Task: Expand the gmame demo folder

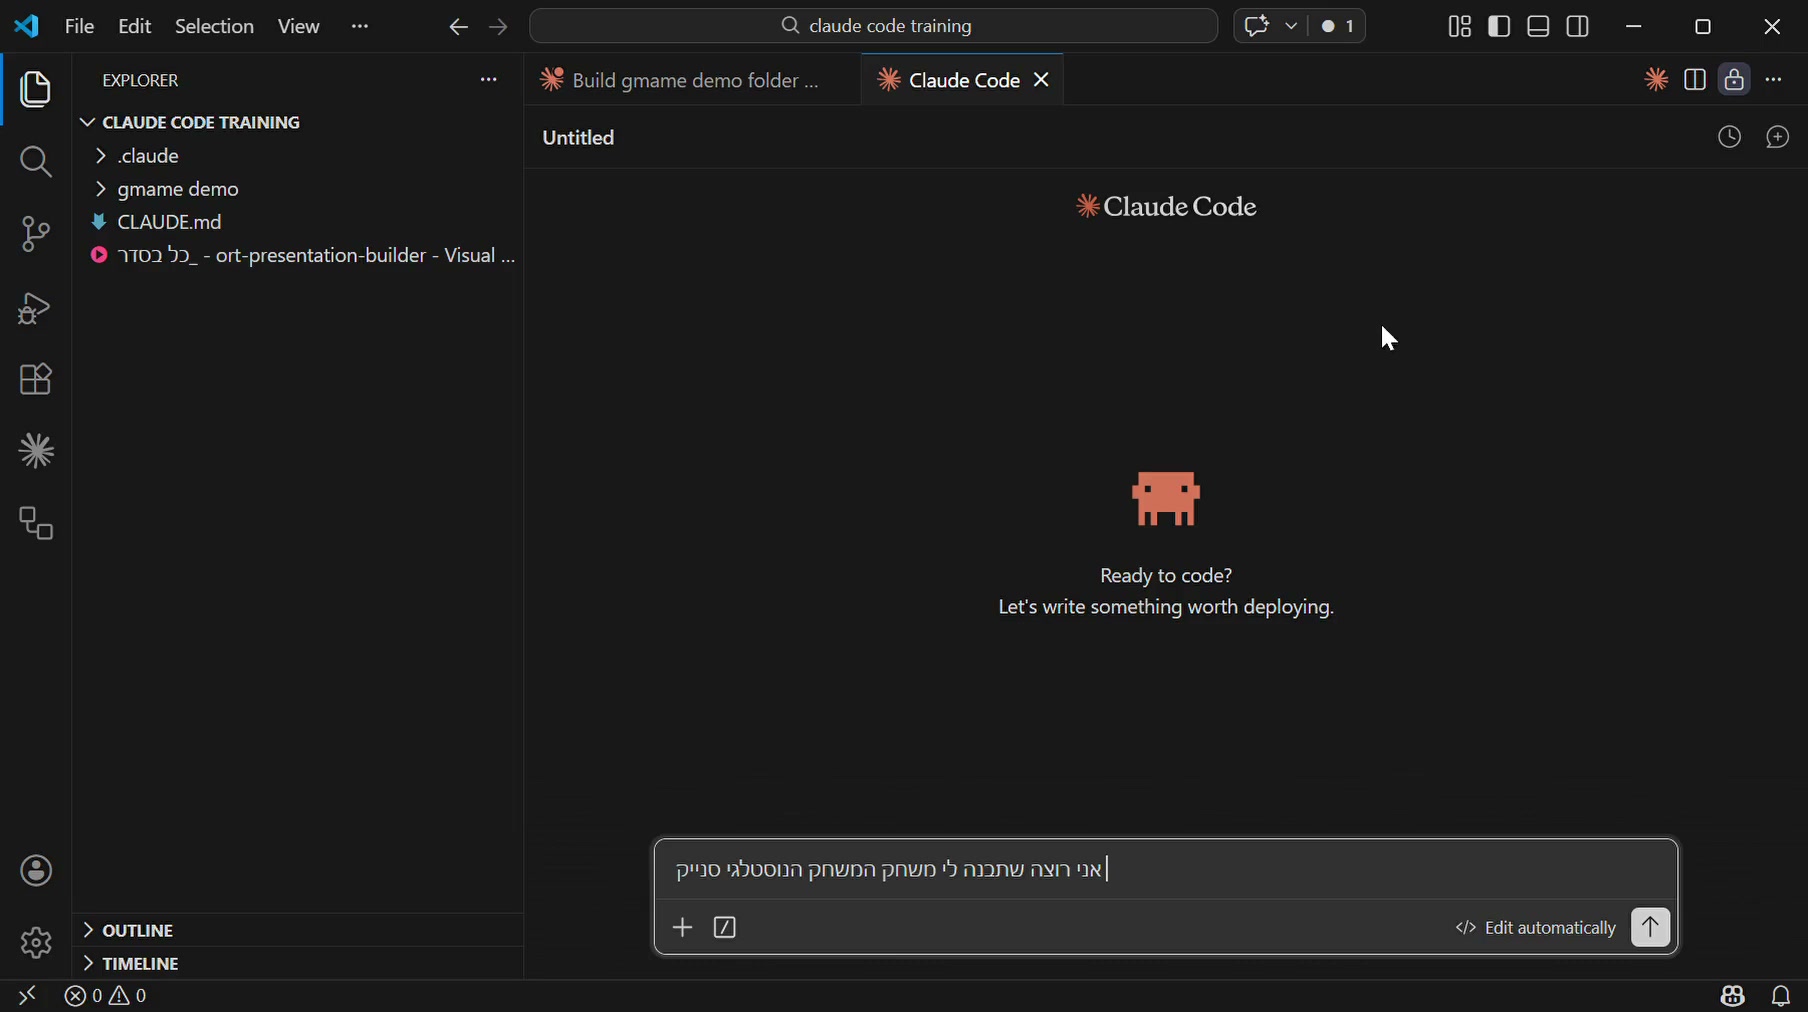Action: coord(298,189)
